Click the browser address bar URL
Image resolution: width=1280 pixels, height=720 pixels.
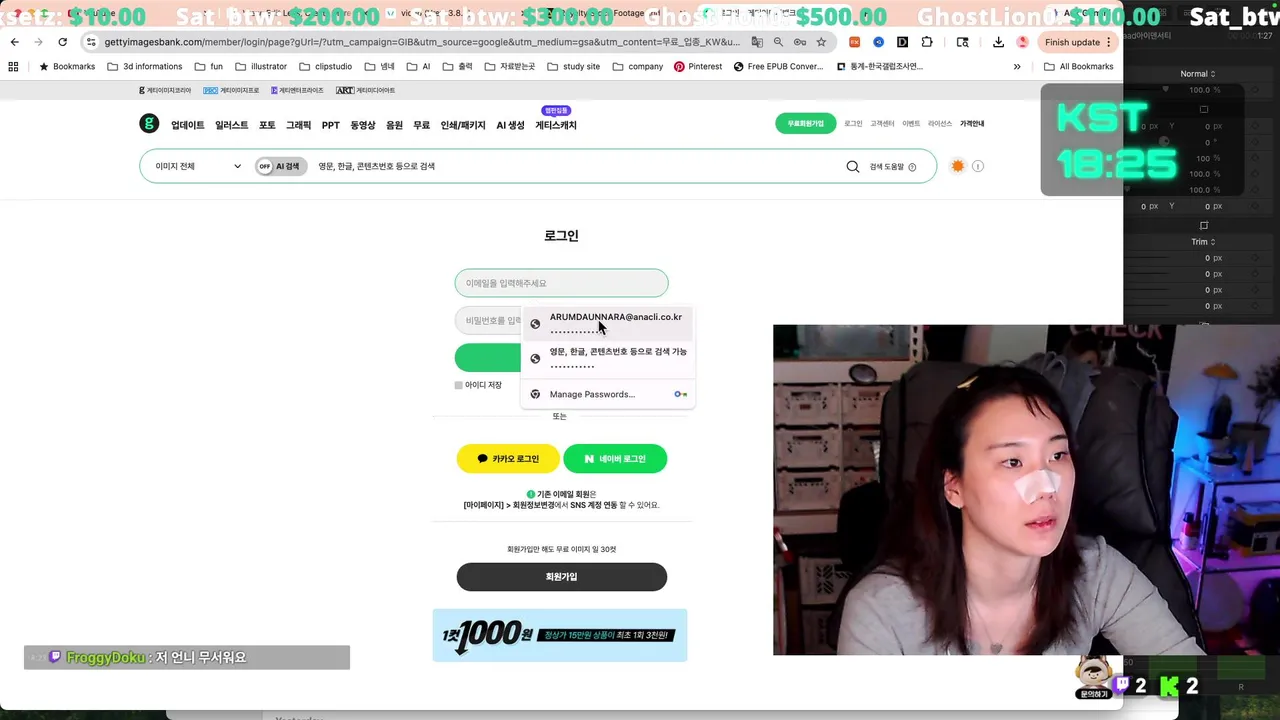click(x=422, y=42)
